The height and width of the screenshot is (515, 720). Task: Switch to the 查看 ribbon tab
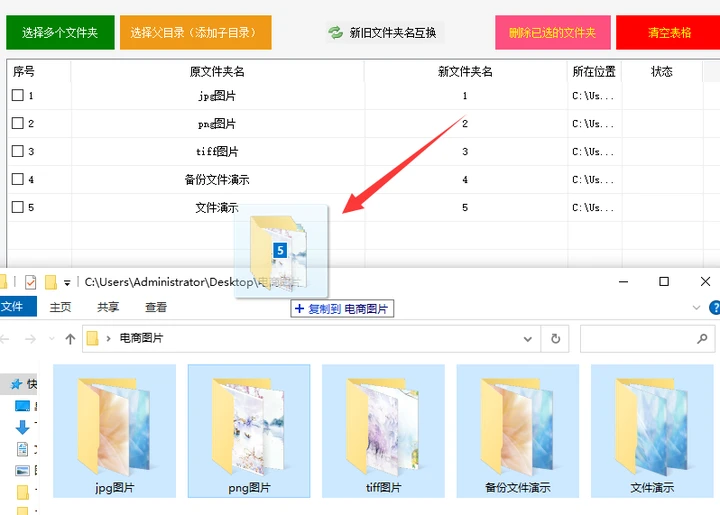pos(156,307)
